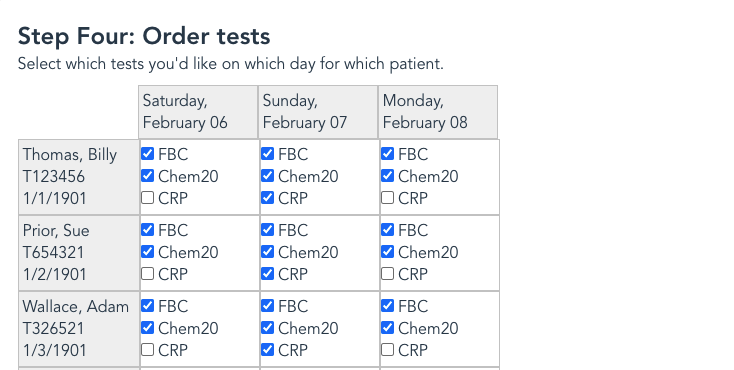The height and width of the screenshot is (370, 734).
Task: Uncheck Chem20 for Billy Thomas on Sunday
Action: click(x=267, y=176)
